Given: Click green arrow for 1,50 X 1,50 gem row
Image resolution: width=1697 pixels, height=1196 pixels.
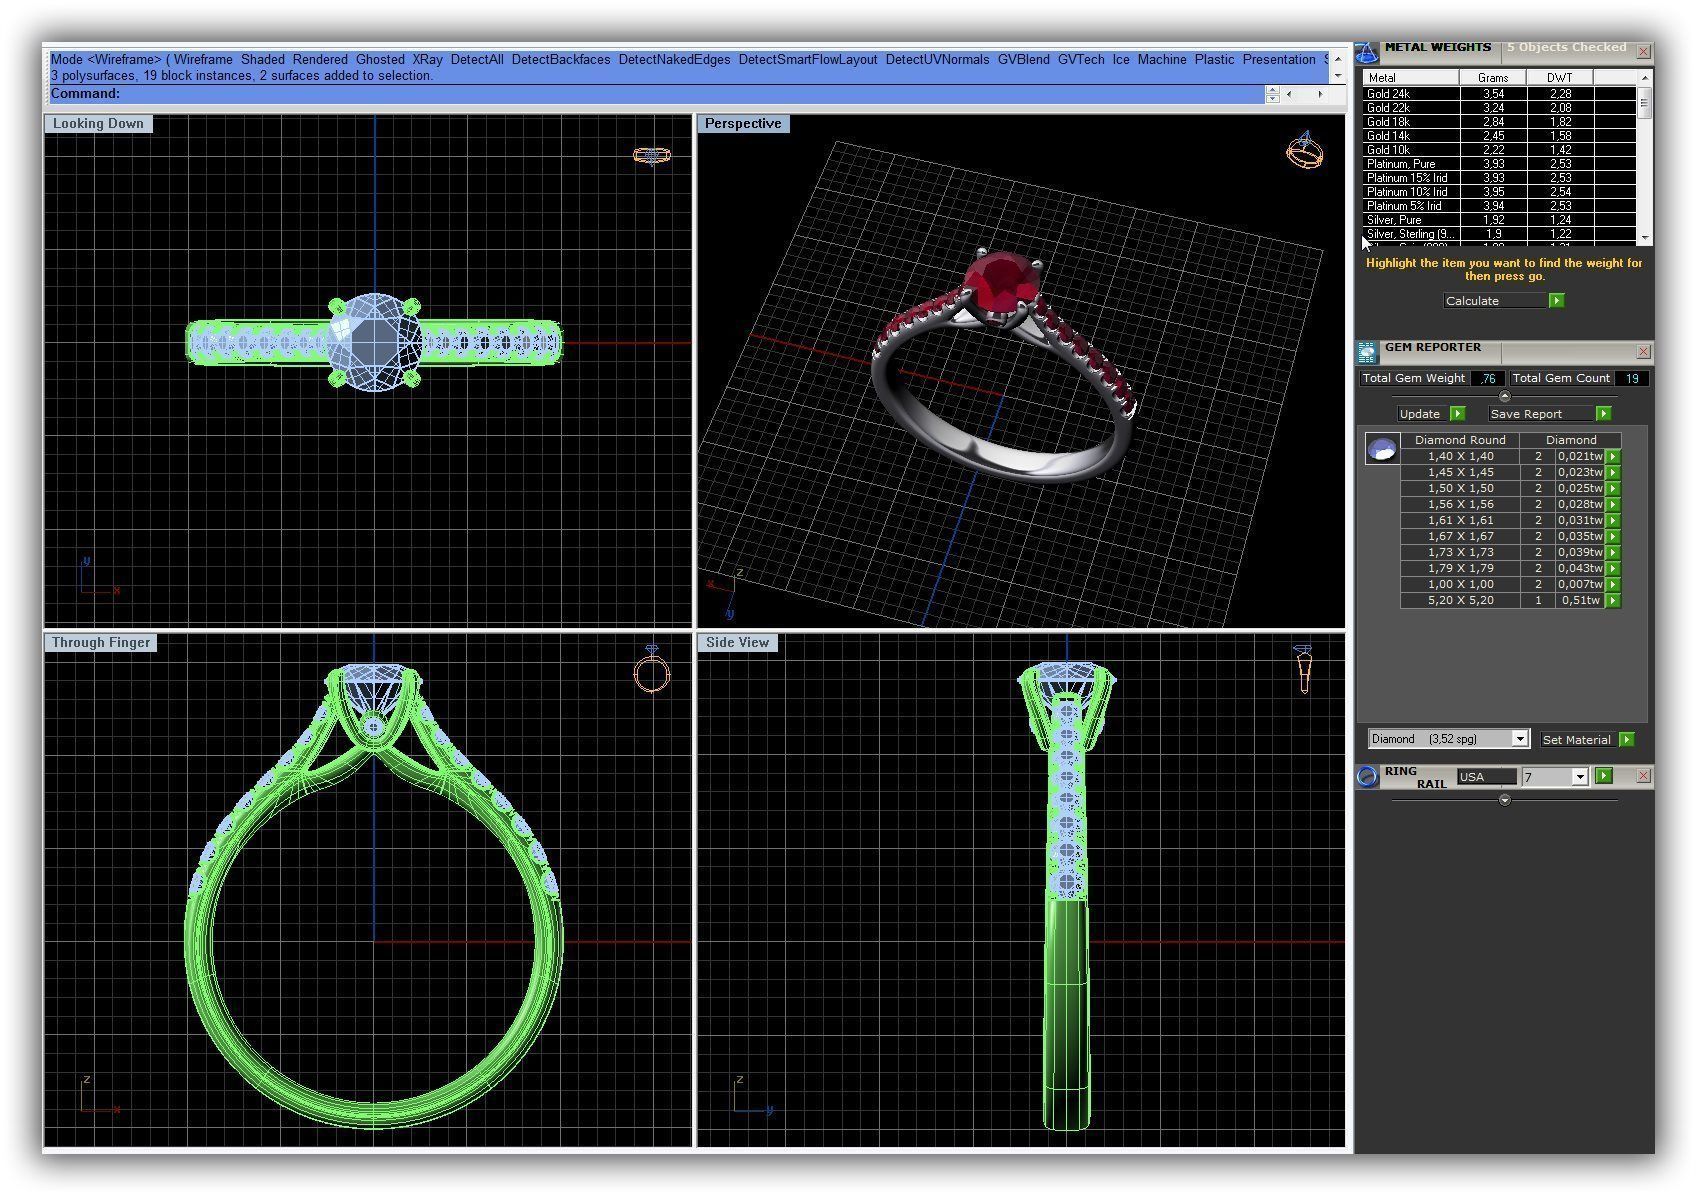Looking at the screenshot, I should pos(1613,488).
